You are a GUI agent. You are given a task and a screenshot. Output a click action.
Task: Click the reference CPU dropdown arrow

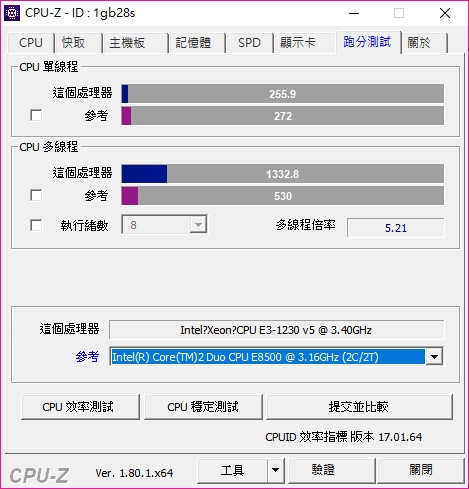[434, 357]
